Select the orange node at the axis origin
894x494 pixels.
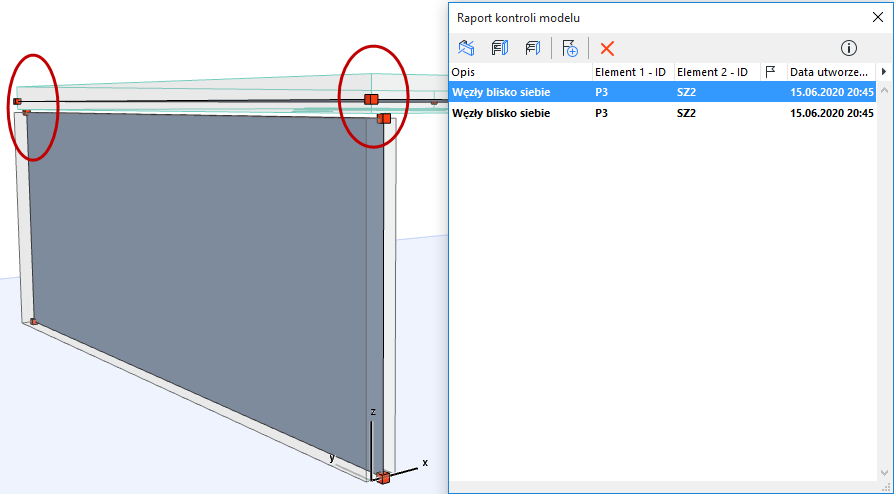coord(383,477)
